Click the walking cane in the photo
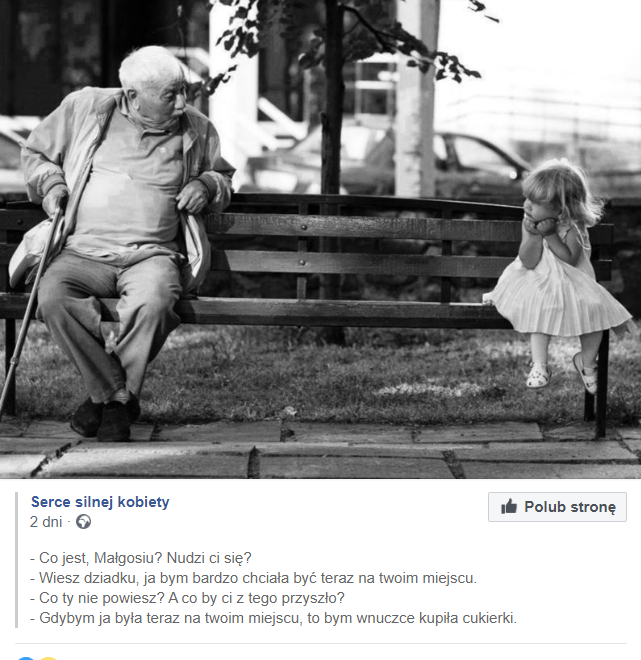The width and height of the screenshot is (641, 660). 29,311
